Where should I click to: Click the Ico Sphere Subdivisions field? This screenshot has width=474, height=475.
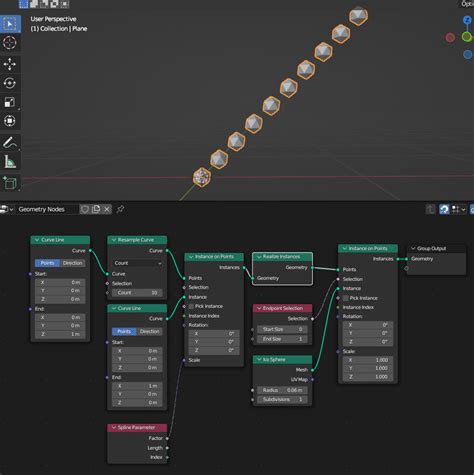282,399
